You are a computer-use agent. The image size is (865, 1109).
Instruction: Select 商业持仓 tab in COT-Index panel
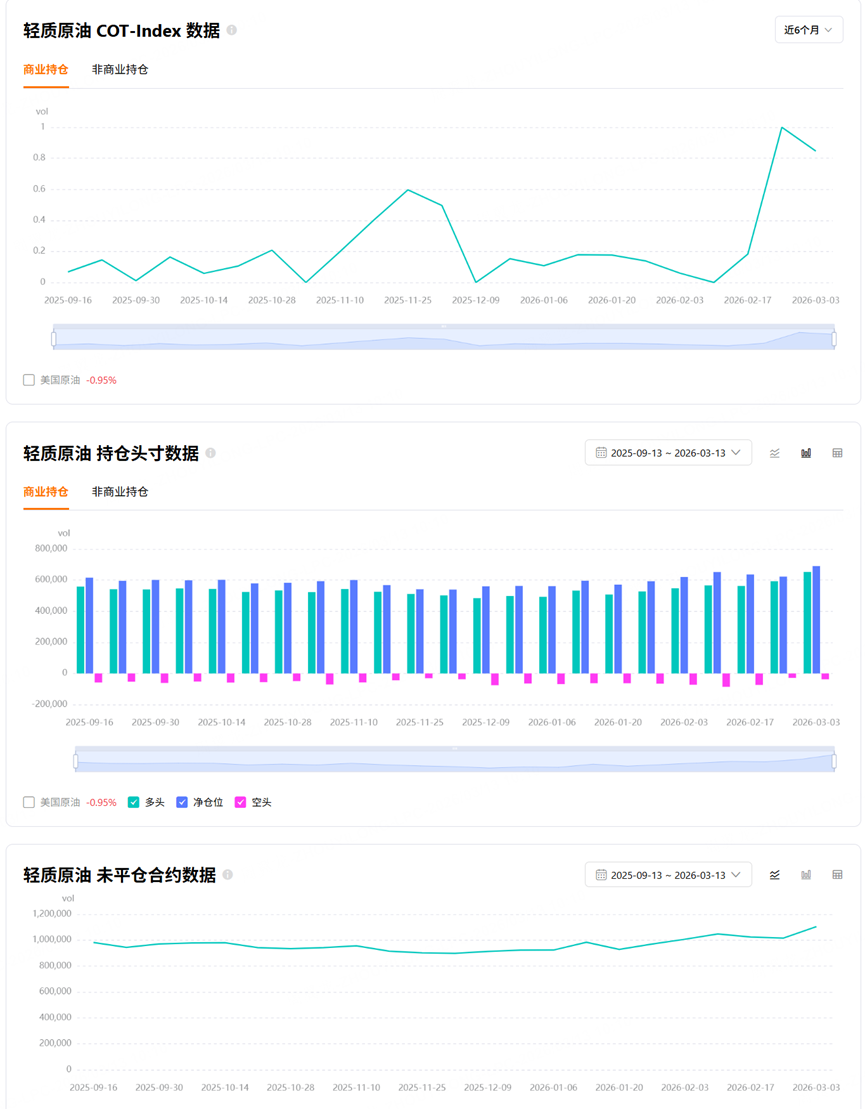pos(46,69)
